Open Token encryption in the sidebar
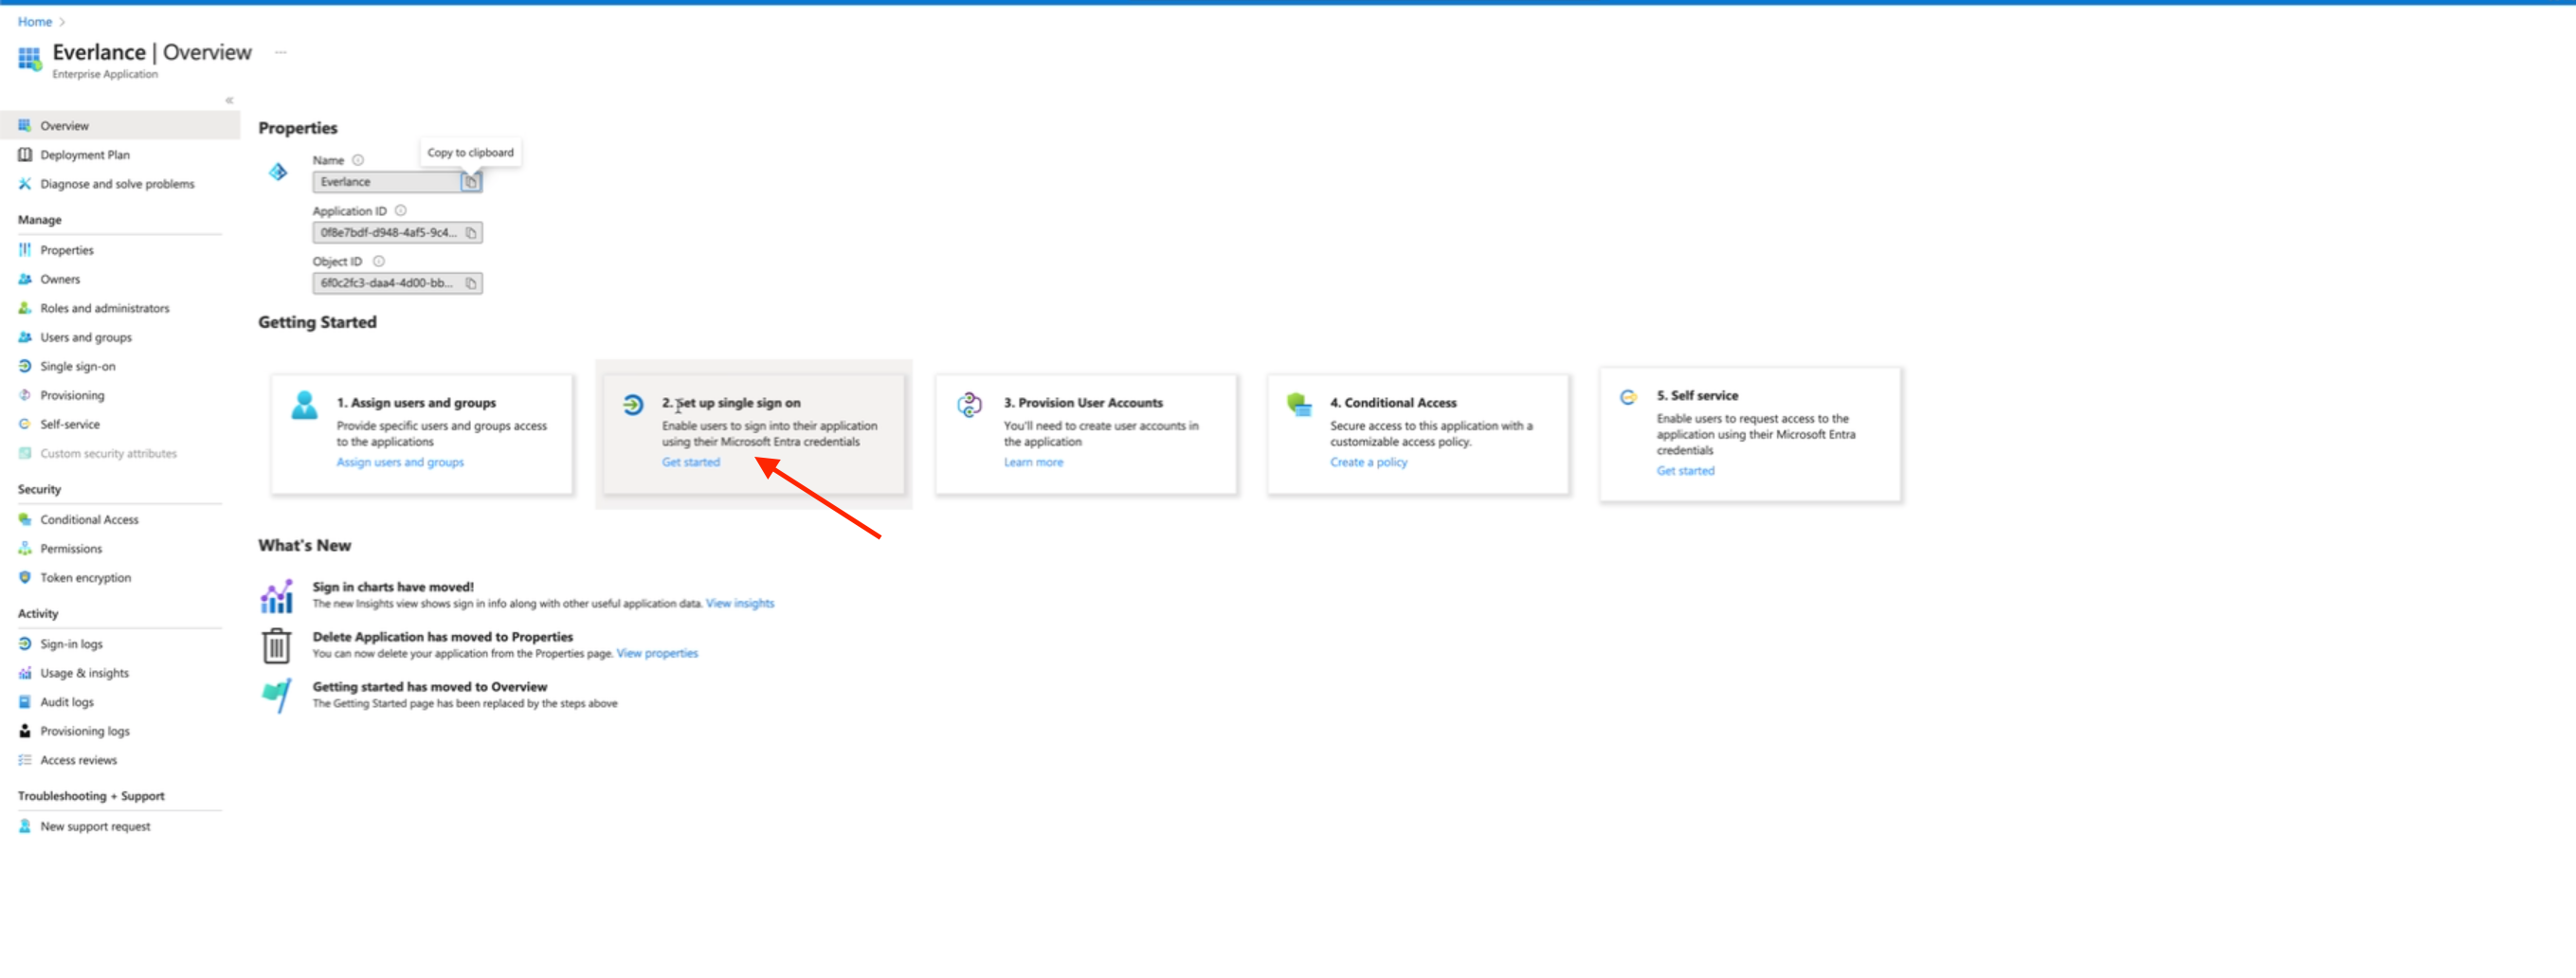2576x978 pixels. (x=84, y=577)
